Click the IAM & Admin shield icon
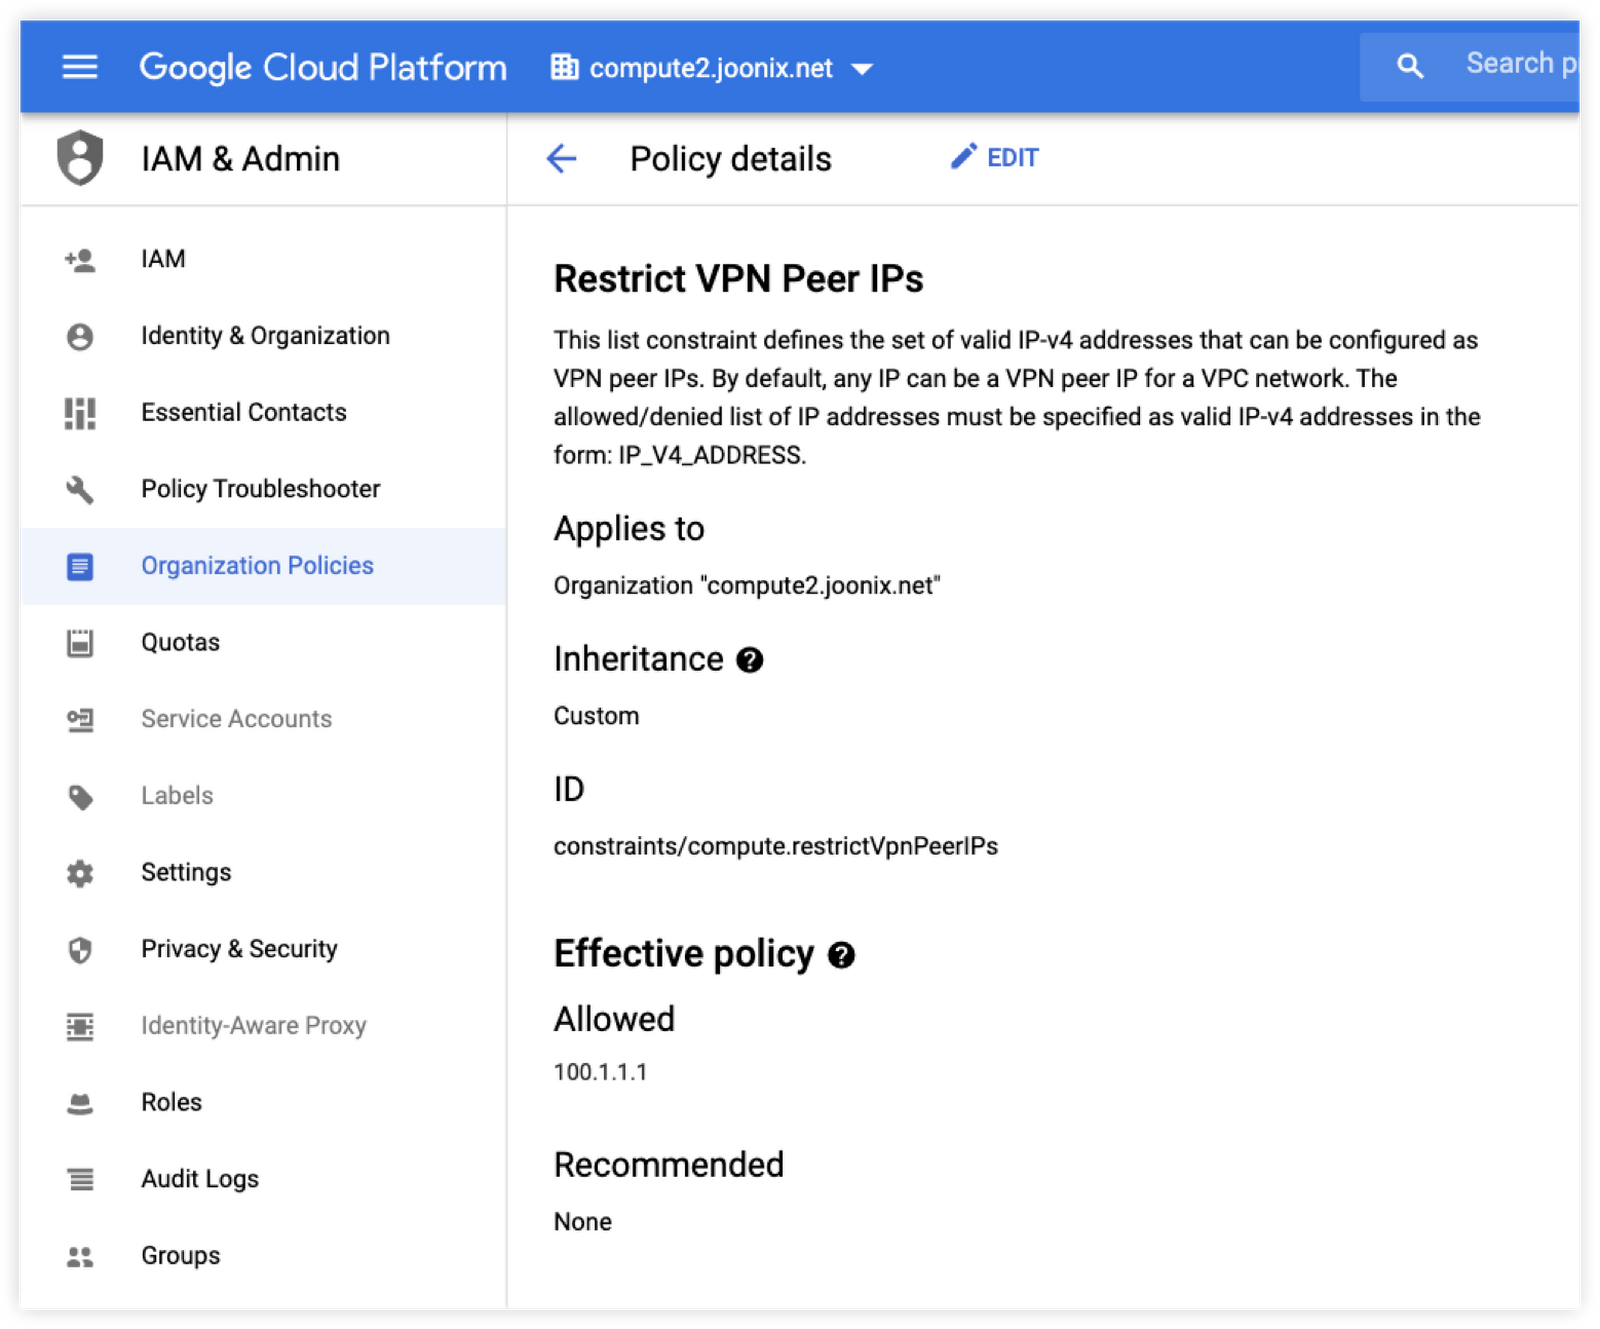1600x1329 pixels. 80,158
